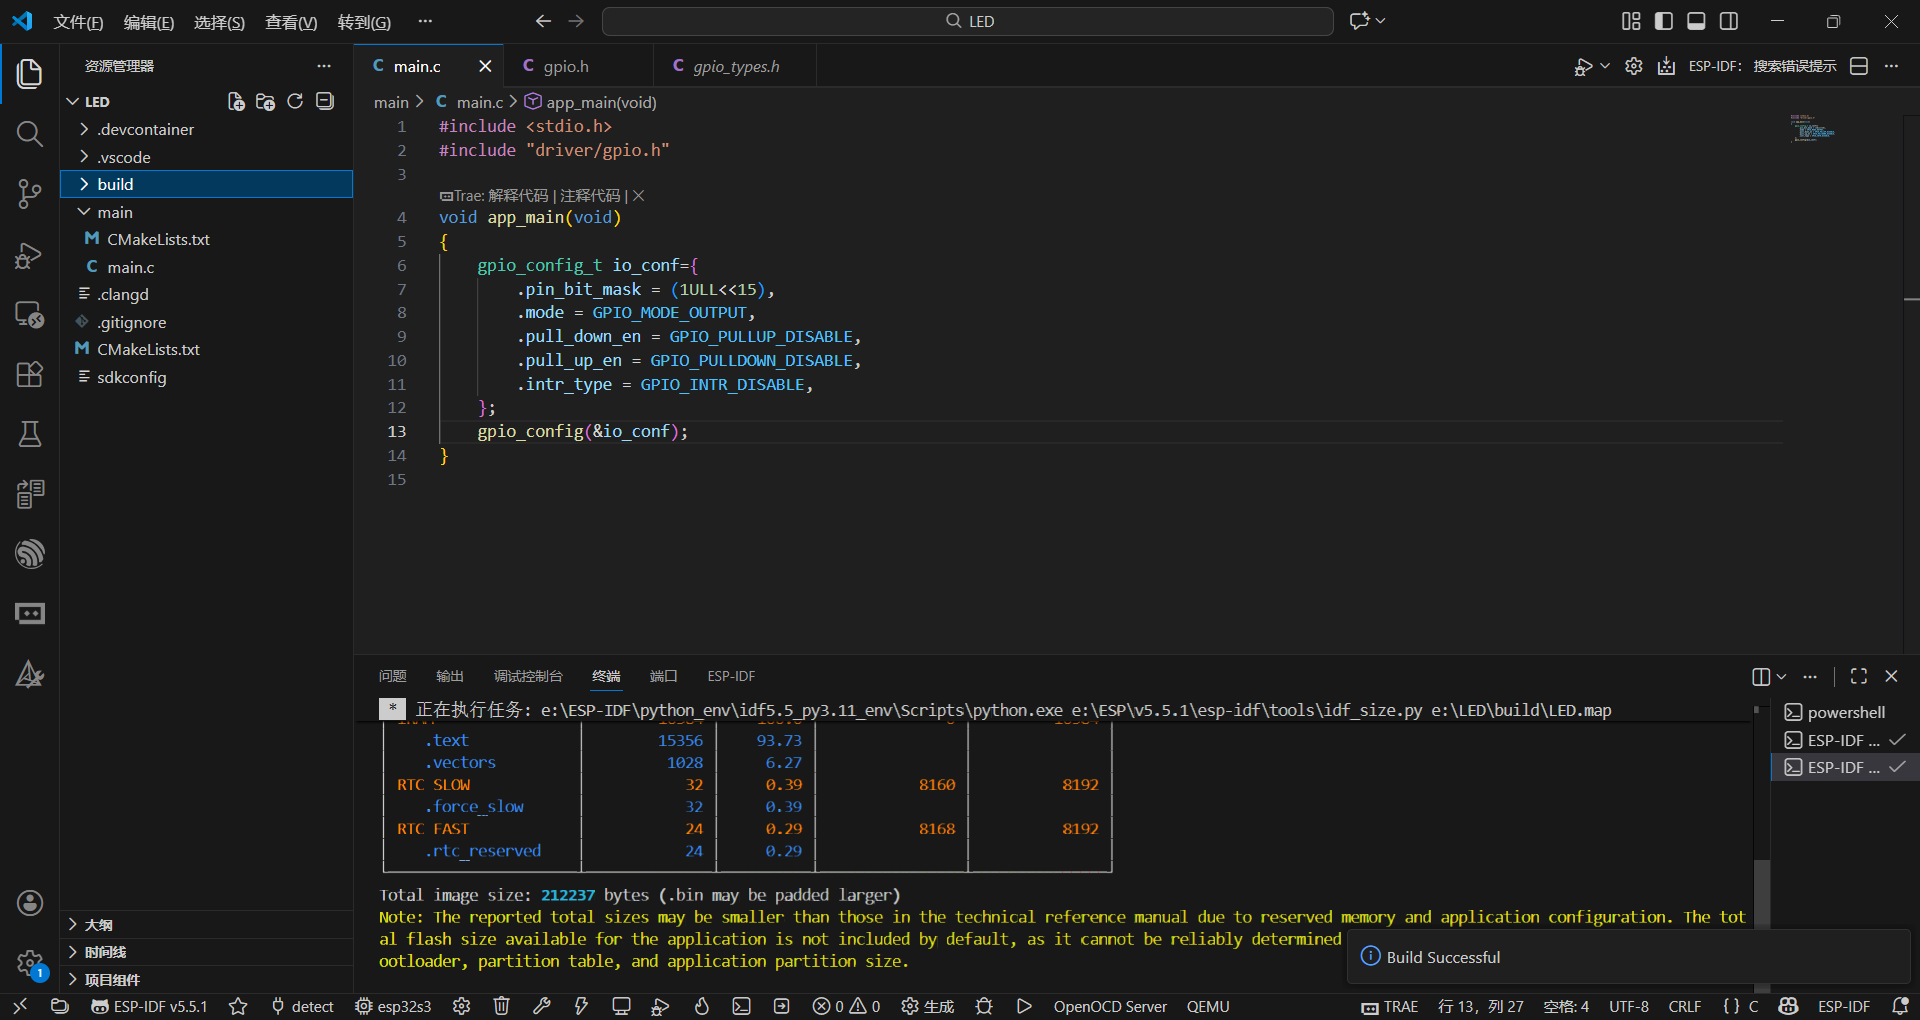
Task: Collapse all folders in explorer
Action: 325,101
